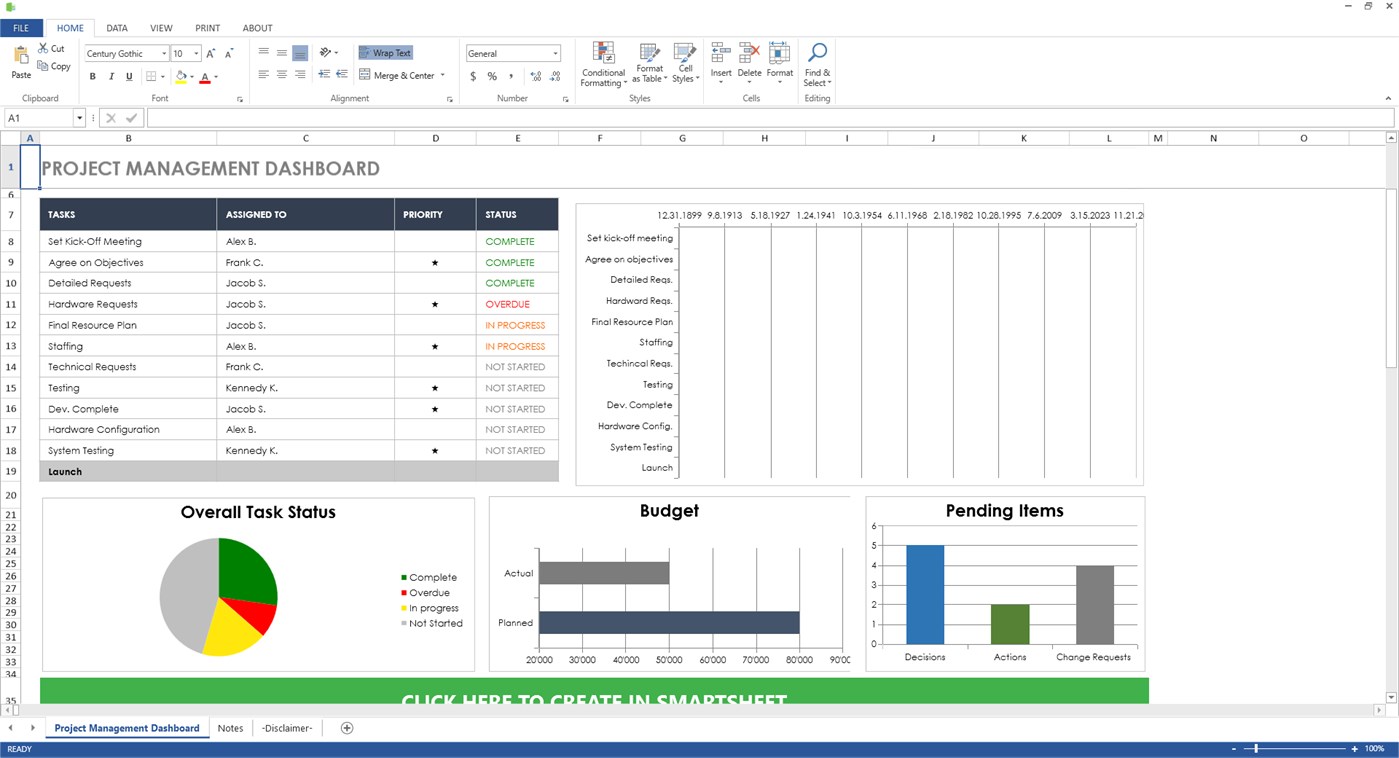1399x758 pixels.
Task: Open the Fill Color dropdown arrow
Action: (x=192, y=75)
